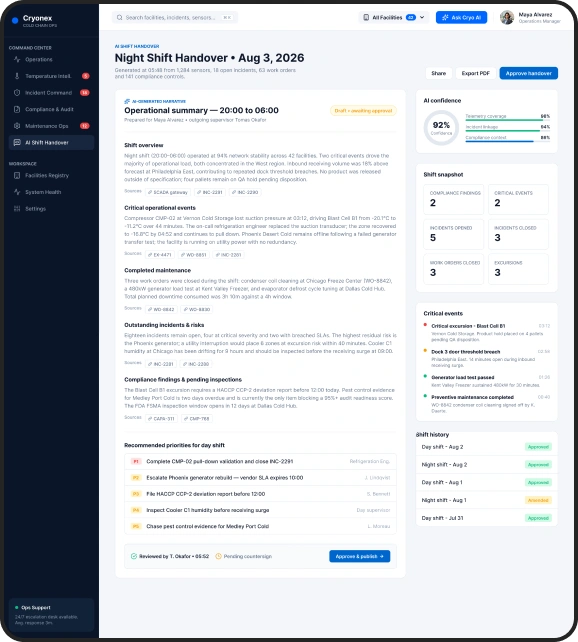Open the Incidents Closed snapshot card
The height and width of the screenshot is (642, 578).
tap(518, 234)
